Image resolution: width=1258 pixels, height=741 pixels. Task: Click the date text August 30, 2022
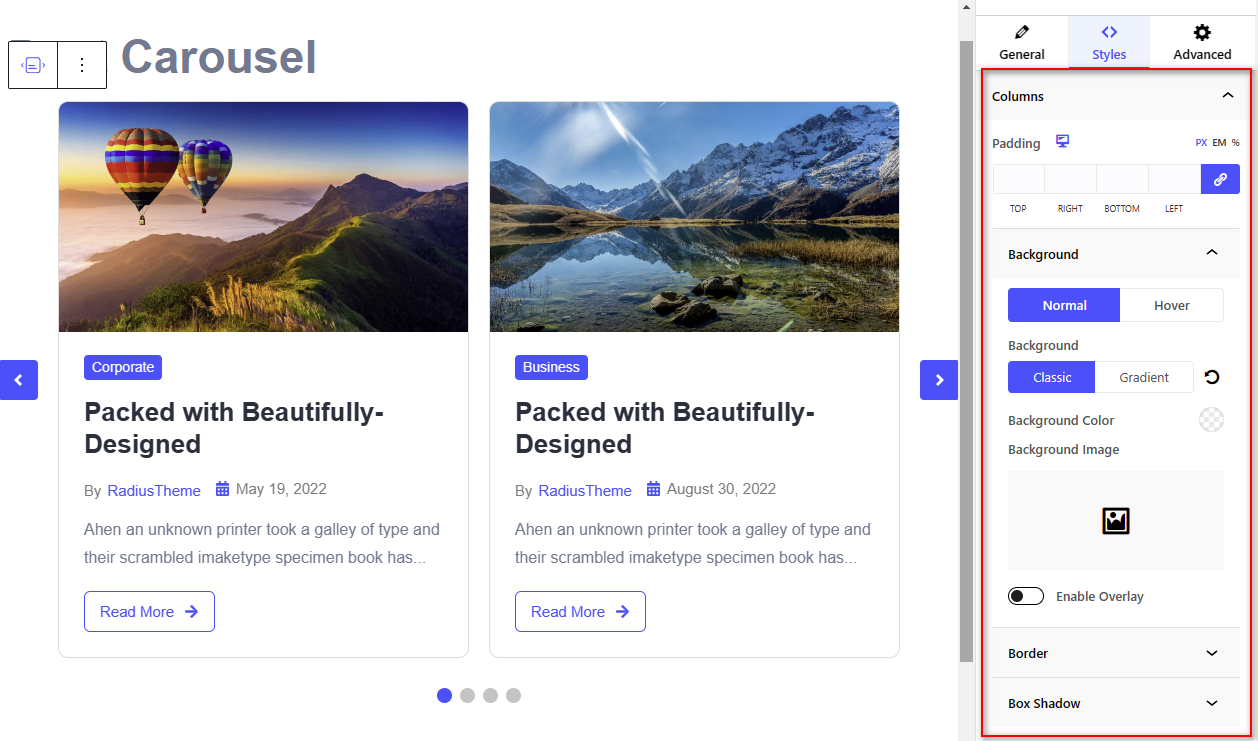click(x=721, y=489)
